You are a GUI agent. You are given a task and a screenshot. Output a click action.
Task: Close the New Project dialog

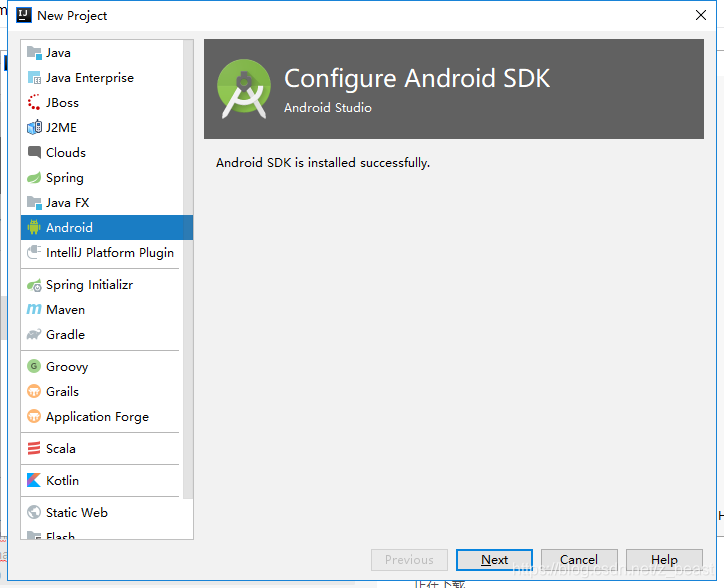[x=700, y=15]
